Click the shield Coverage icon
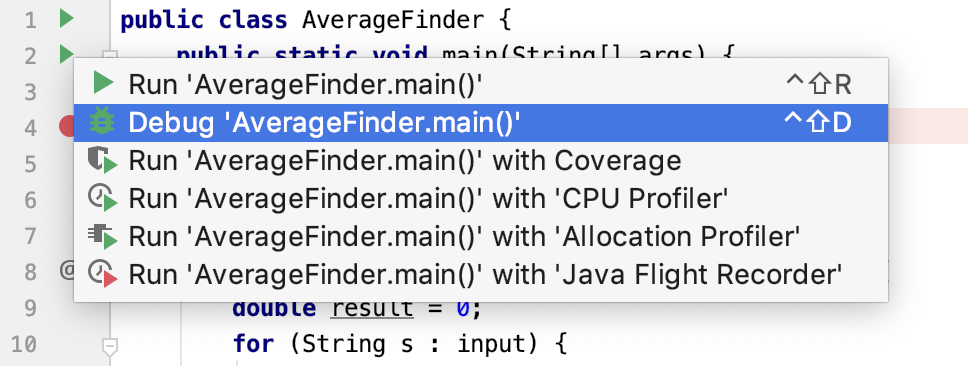Viewport: 968px width, 366px height. point(102,161)
